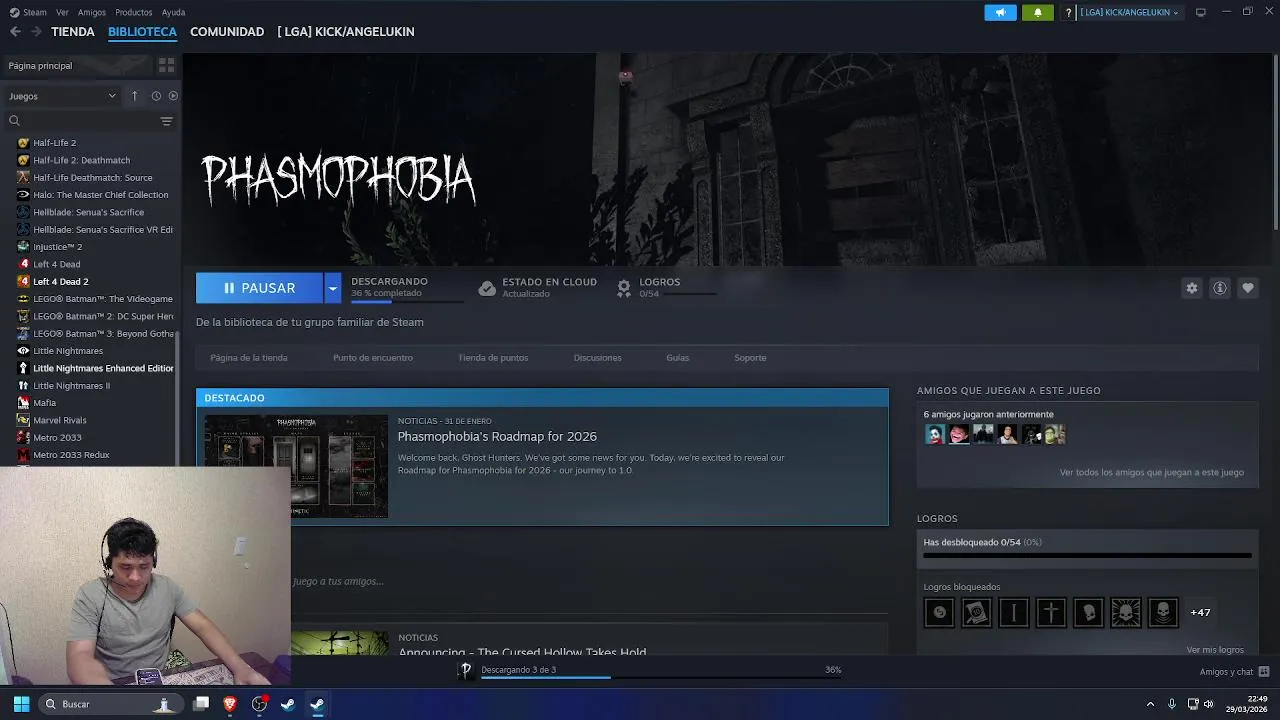Switch to the TIENDA tab
Screen dimensions: 1280x720
click(x=73, y=31)
